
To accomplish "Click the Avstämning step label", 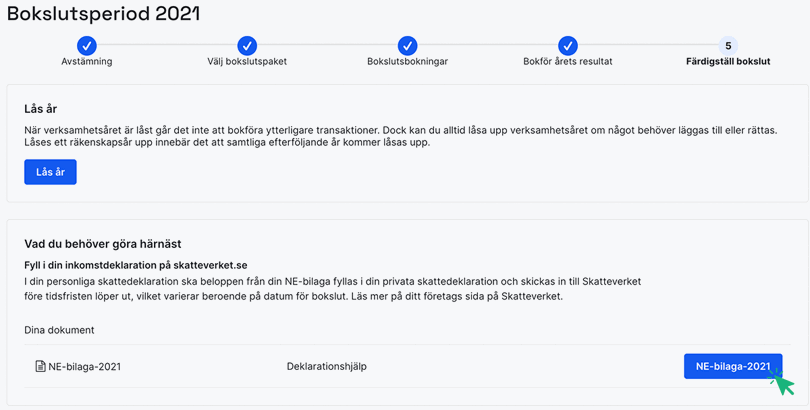I will (87, 62).
